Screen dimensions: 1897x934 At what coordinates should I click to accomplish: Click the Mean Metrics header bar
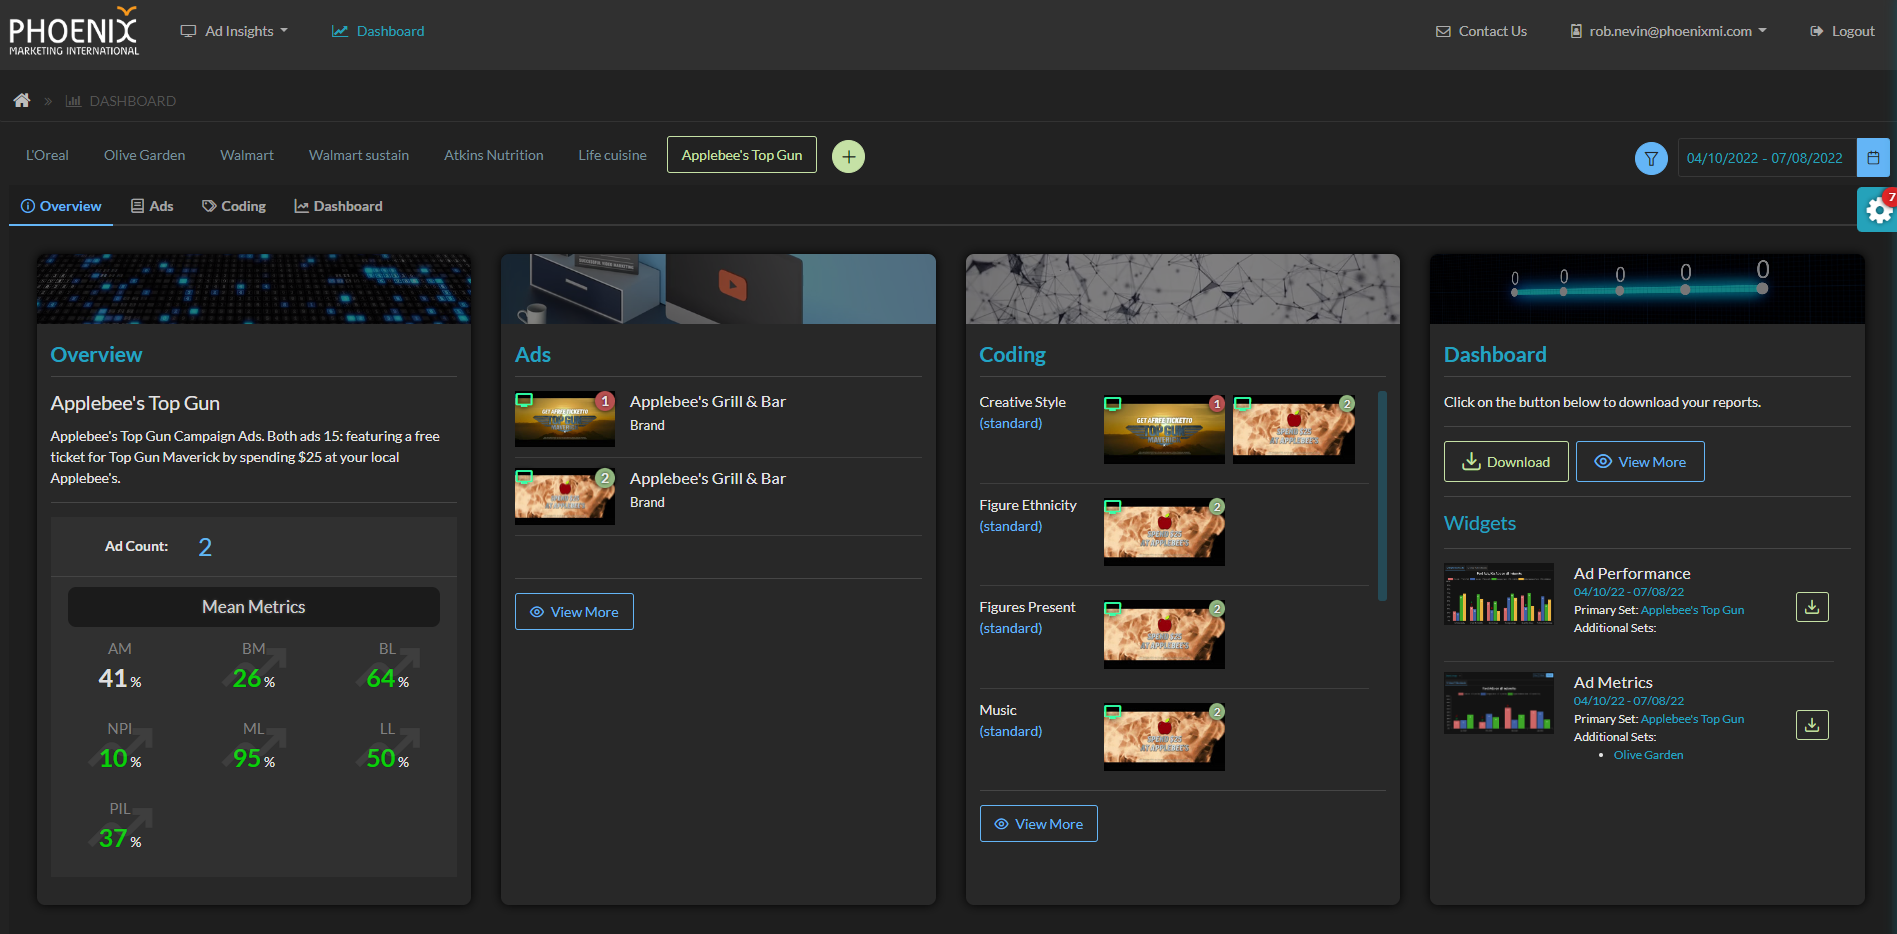coord(254,607)
